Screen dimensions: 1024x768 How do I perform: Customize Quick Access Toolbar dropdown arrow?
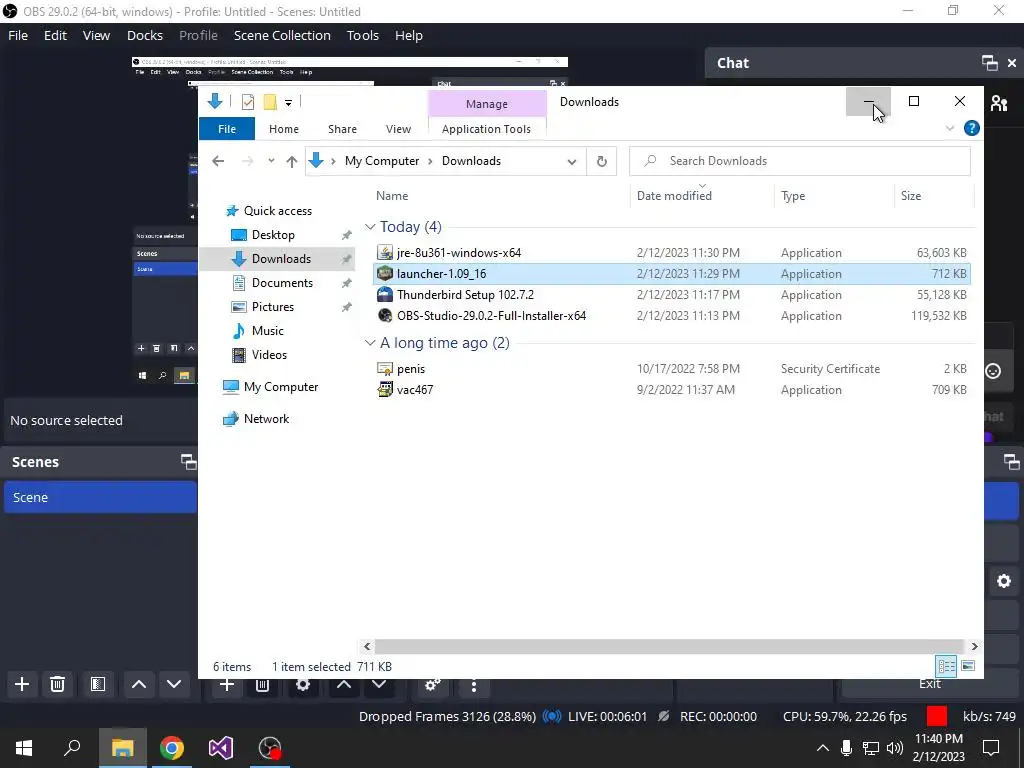(x=288, y=103)
